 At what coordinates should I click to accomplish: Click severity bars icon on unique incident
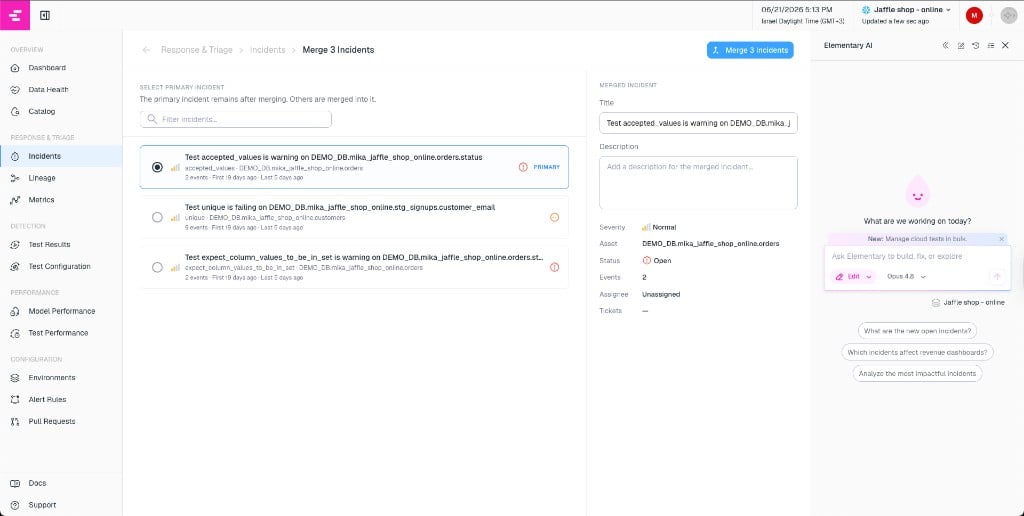(x=175, y=218)
